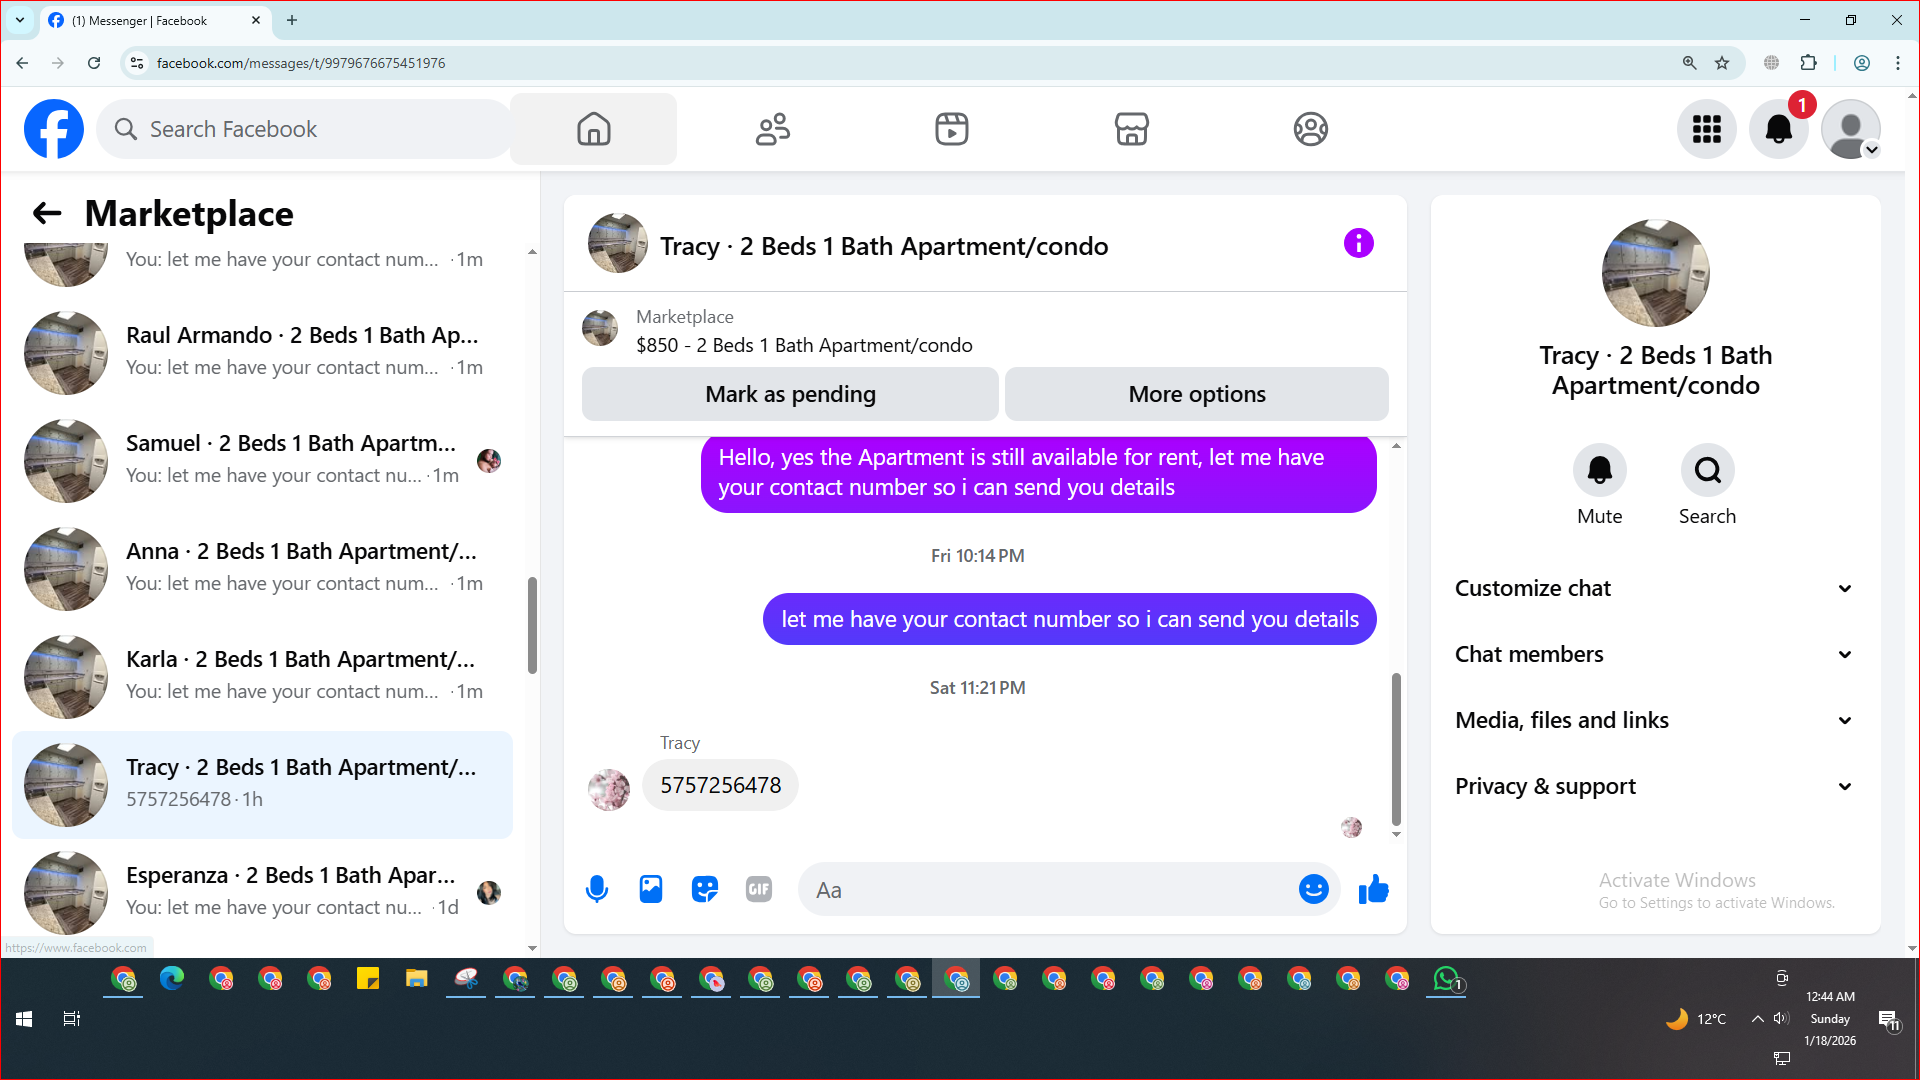Type in the Aa message field
The width and height of the screenshot is (1920, 1080).
(x=1050, y=890)
